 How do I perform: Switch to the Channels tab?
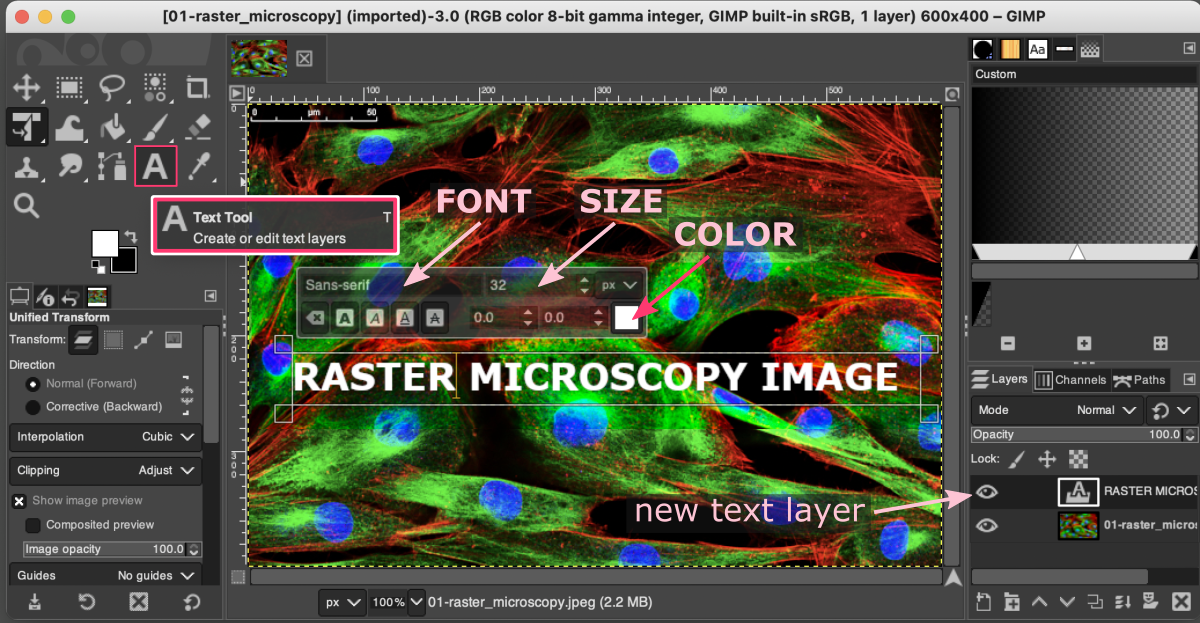coord(1070,379)
